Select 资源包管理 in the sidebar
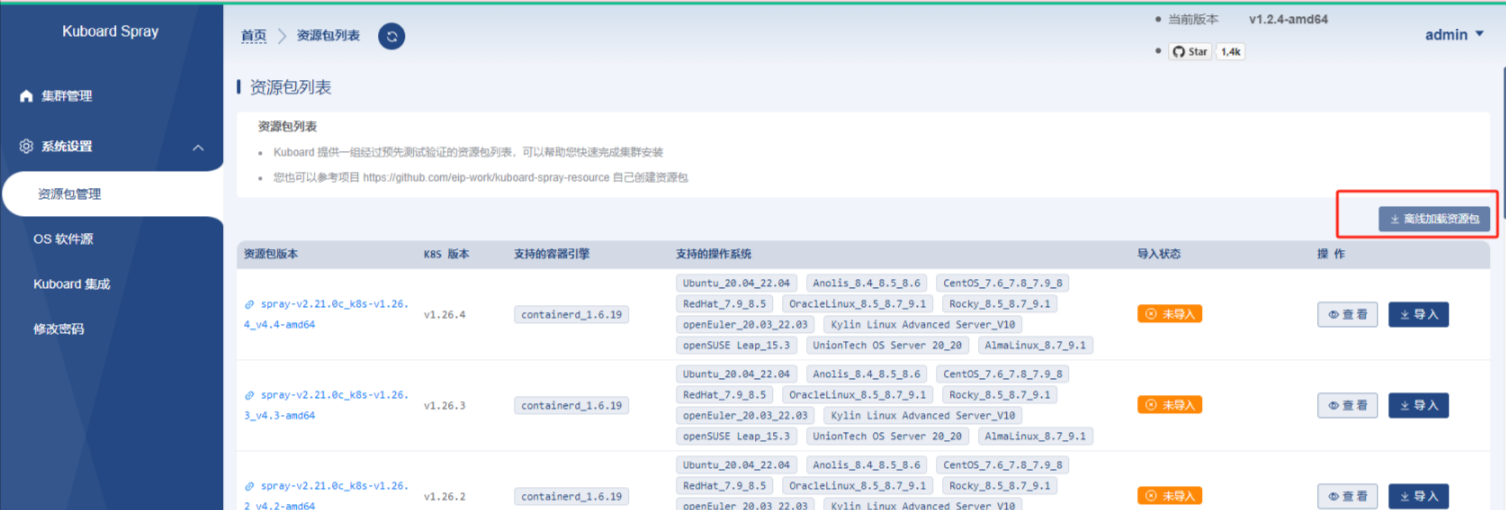This screenshot has height=510, width=1506. 69,194
